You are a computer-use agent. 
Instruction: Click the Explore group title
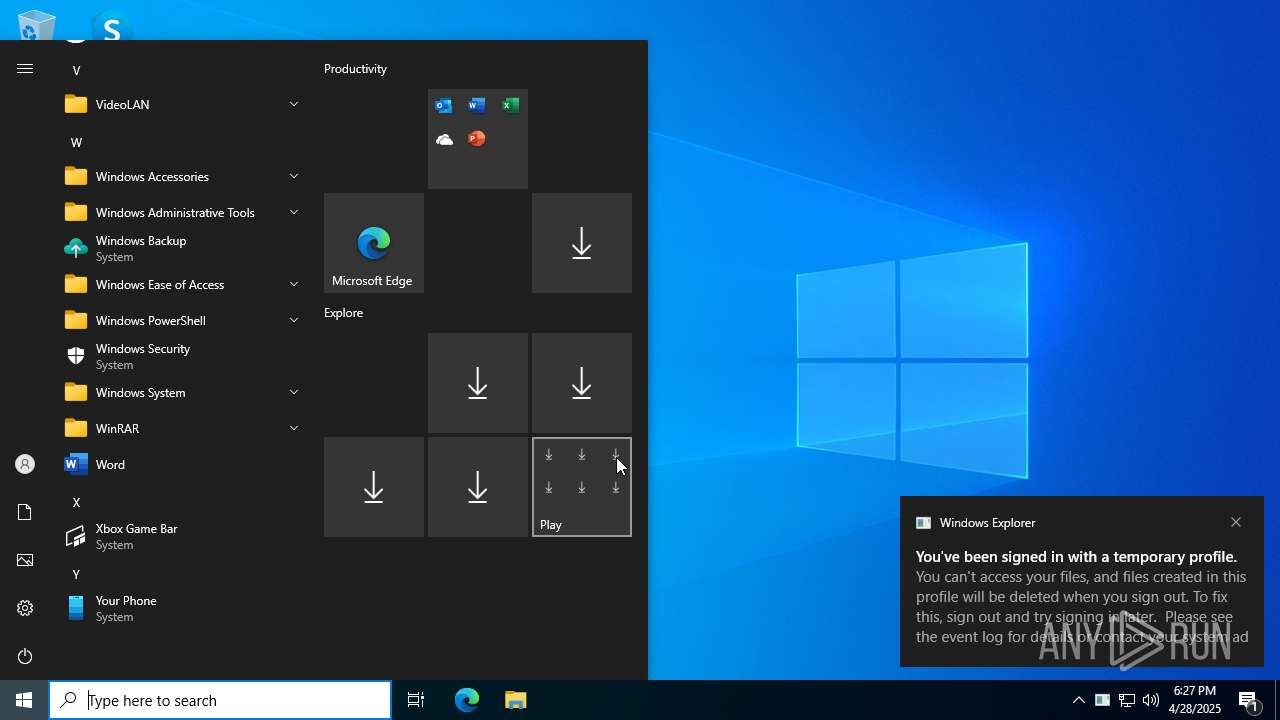coord(343,313)
